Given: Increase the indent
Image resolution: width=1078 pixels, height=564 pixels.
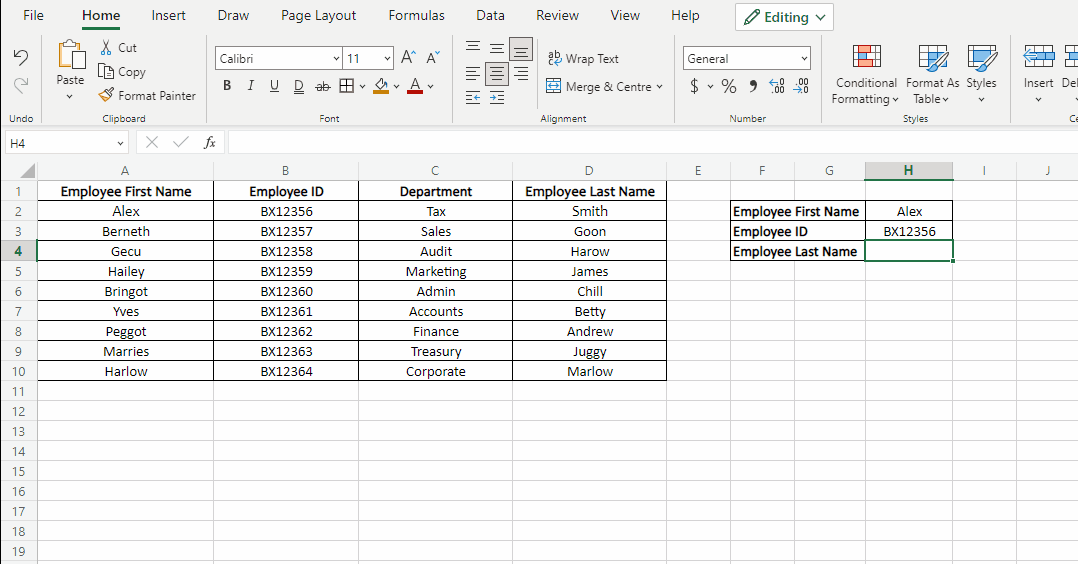Looking at the screenshot, I should [x=497, y=98].
